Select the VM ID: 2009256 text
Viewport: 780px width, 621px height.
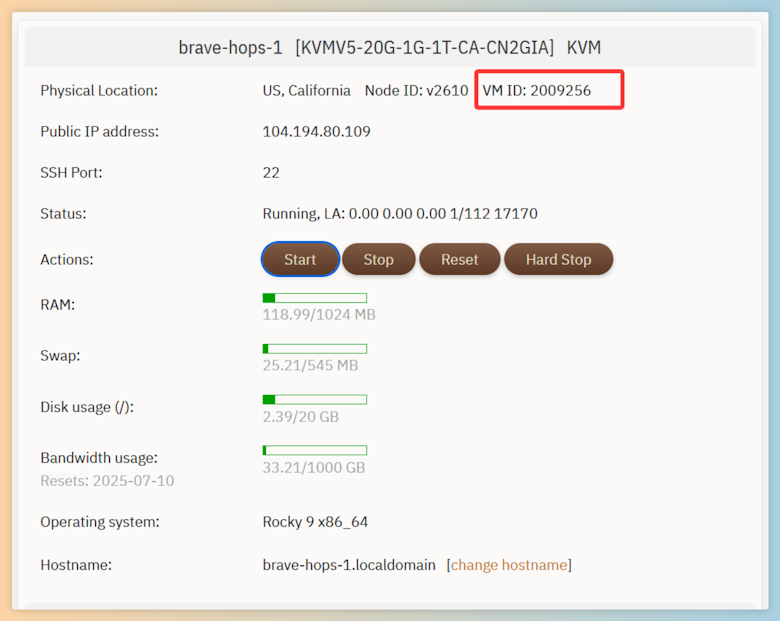coord(536,91)
